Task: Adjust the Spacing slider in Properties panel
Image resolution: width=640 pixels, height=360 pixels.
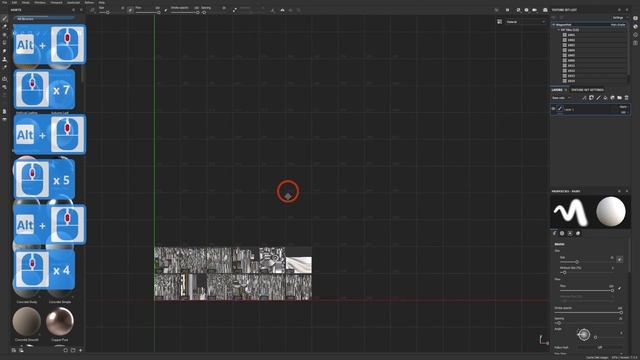Action: (x=589, y=323)
